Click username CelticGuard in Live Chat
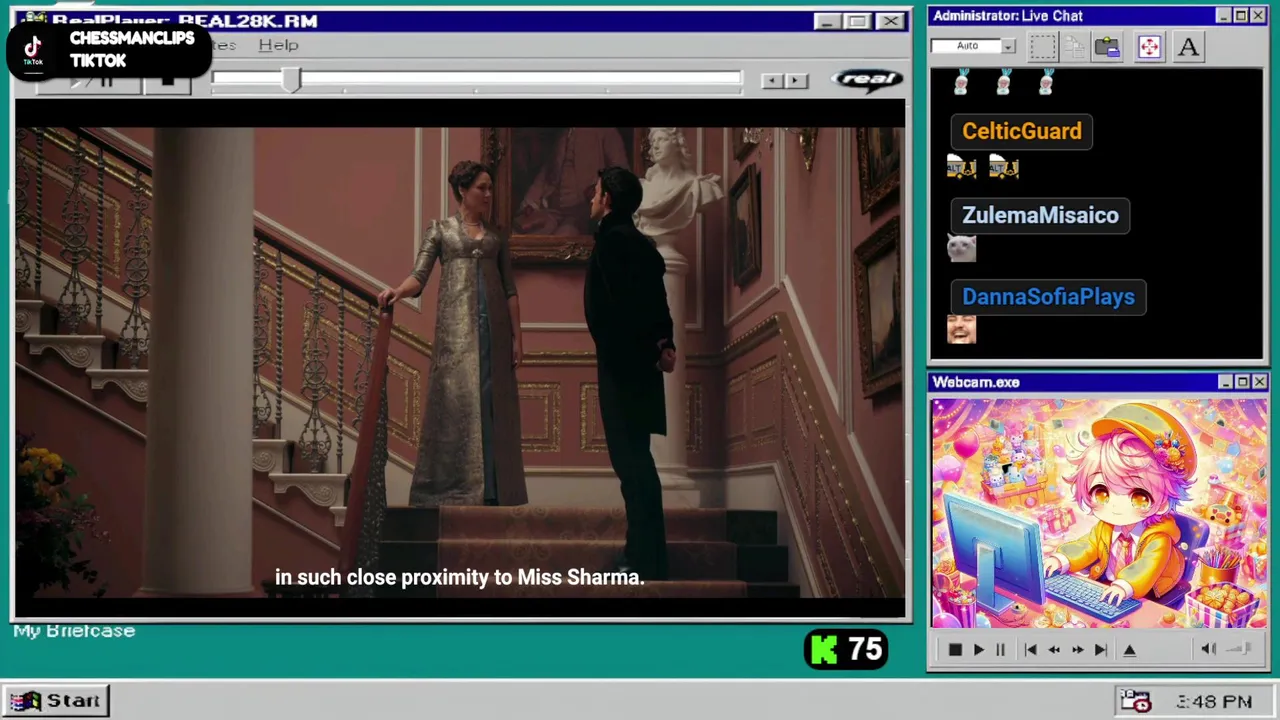This screenshot has width=1280, height=720. tap(1021, 131)
